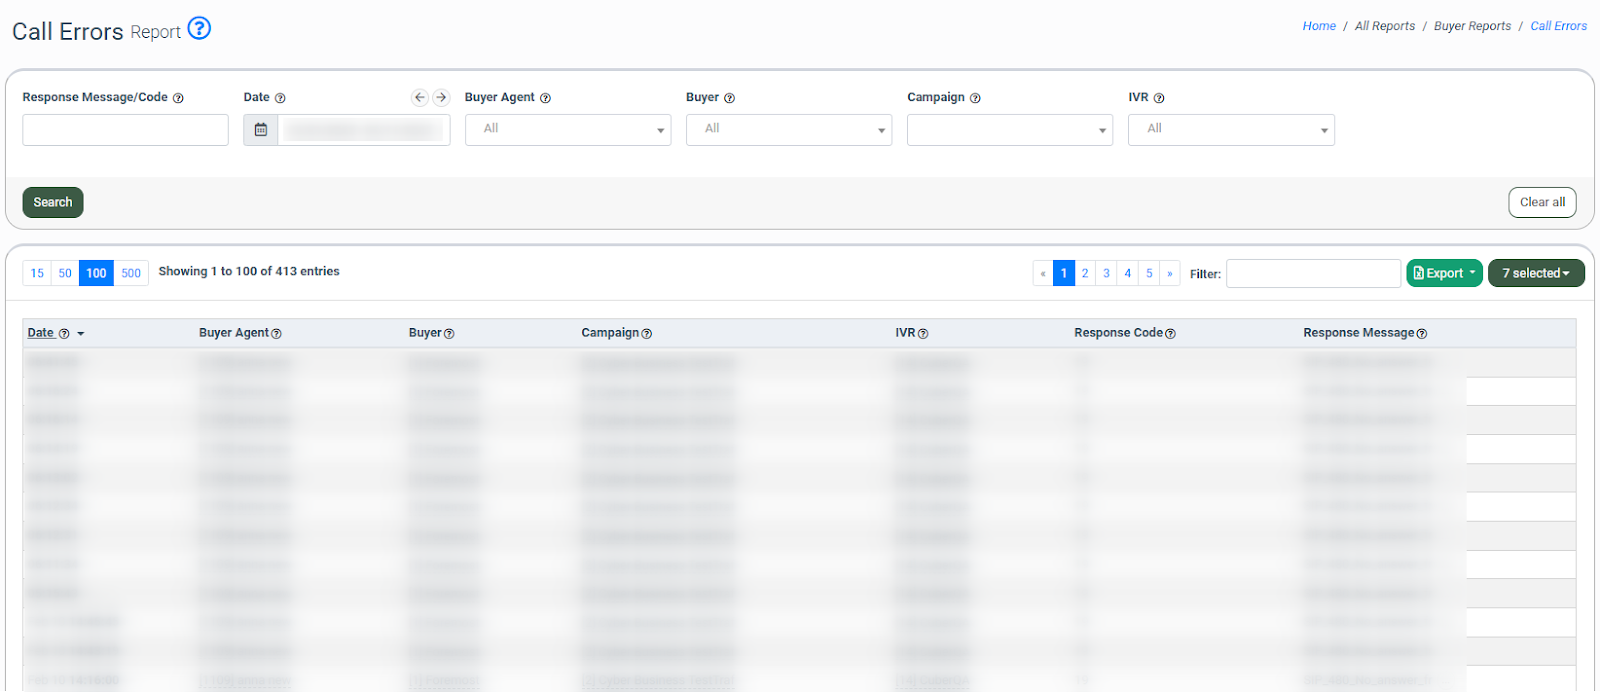Go to page 3 of results
The height and width of the screenshot is (693, 1600).
[x=1106, y=273]
